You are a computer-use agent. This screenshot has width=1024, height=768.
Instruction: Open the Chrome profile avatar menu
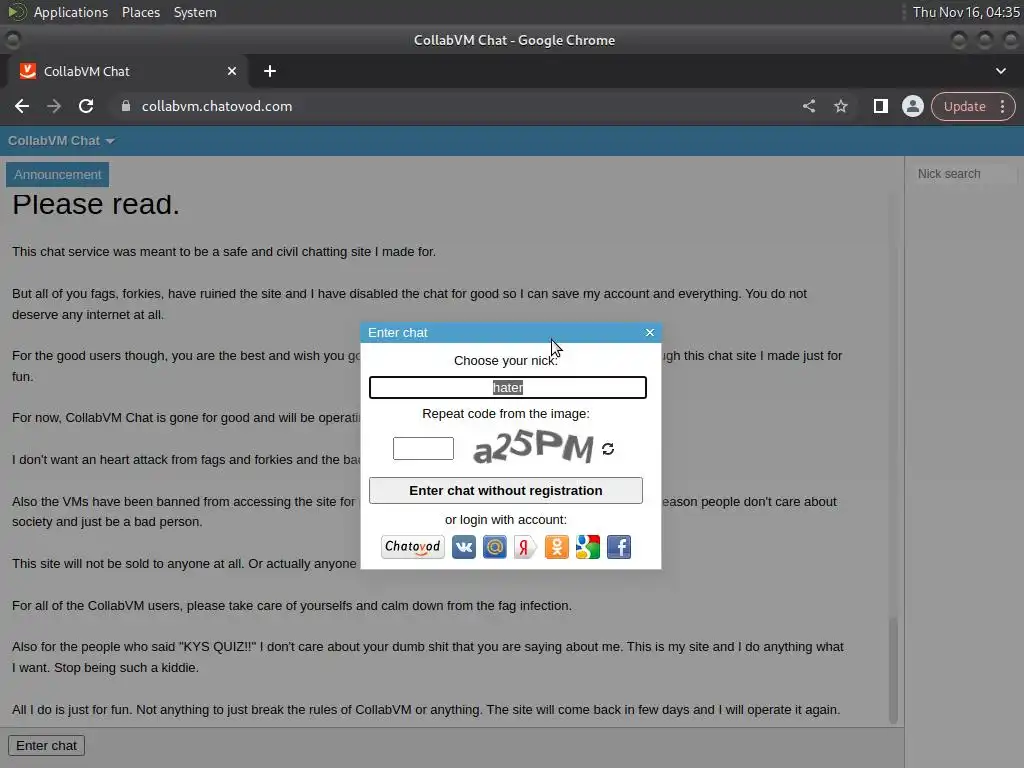[913, 106]
